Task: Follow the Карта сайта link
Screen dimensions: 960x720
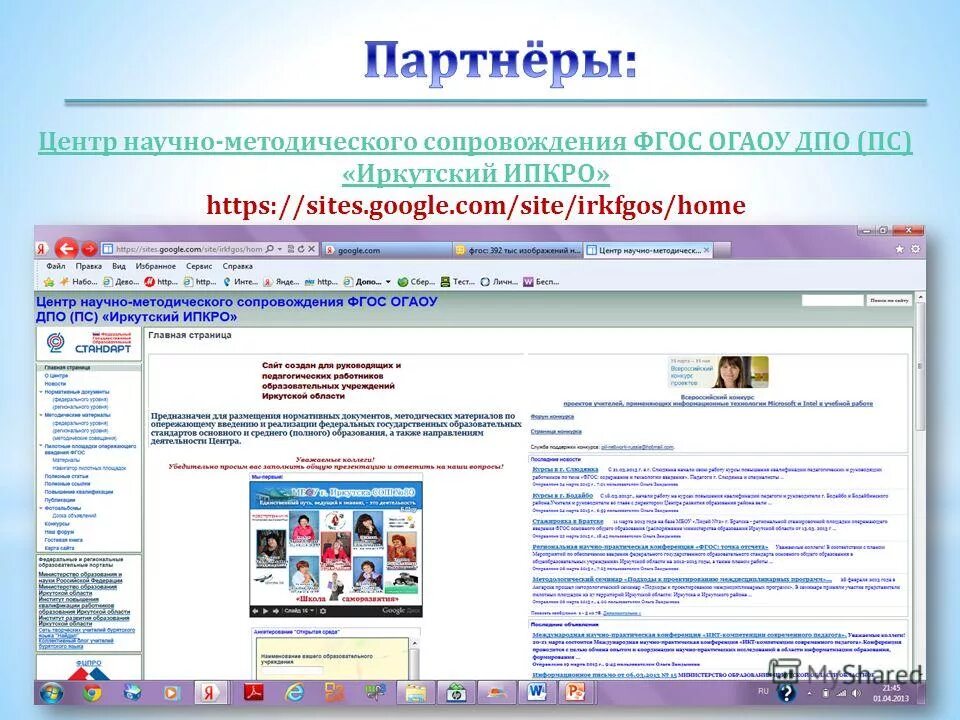Action: (x=57, y=547)
